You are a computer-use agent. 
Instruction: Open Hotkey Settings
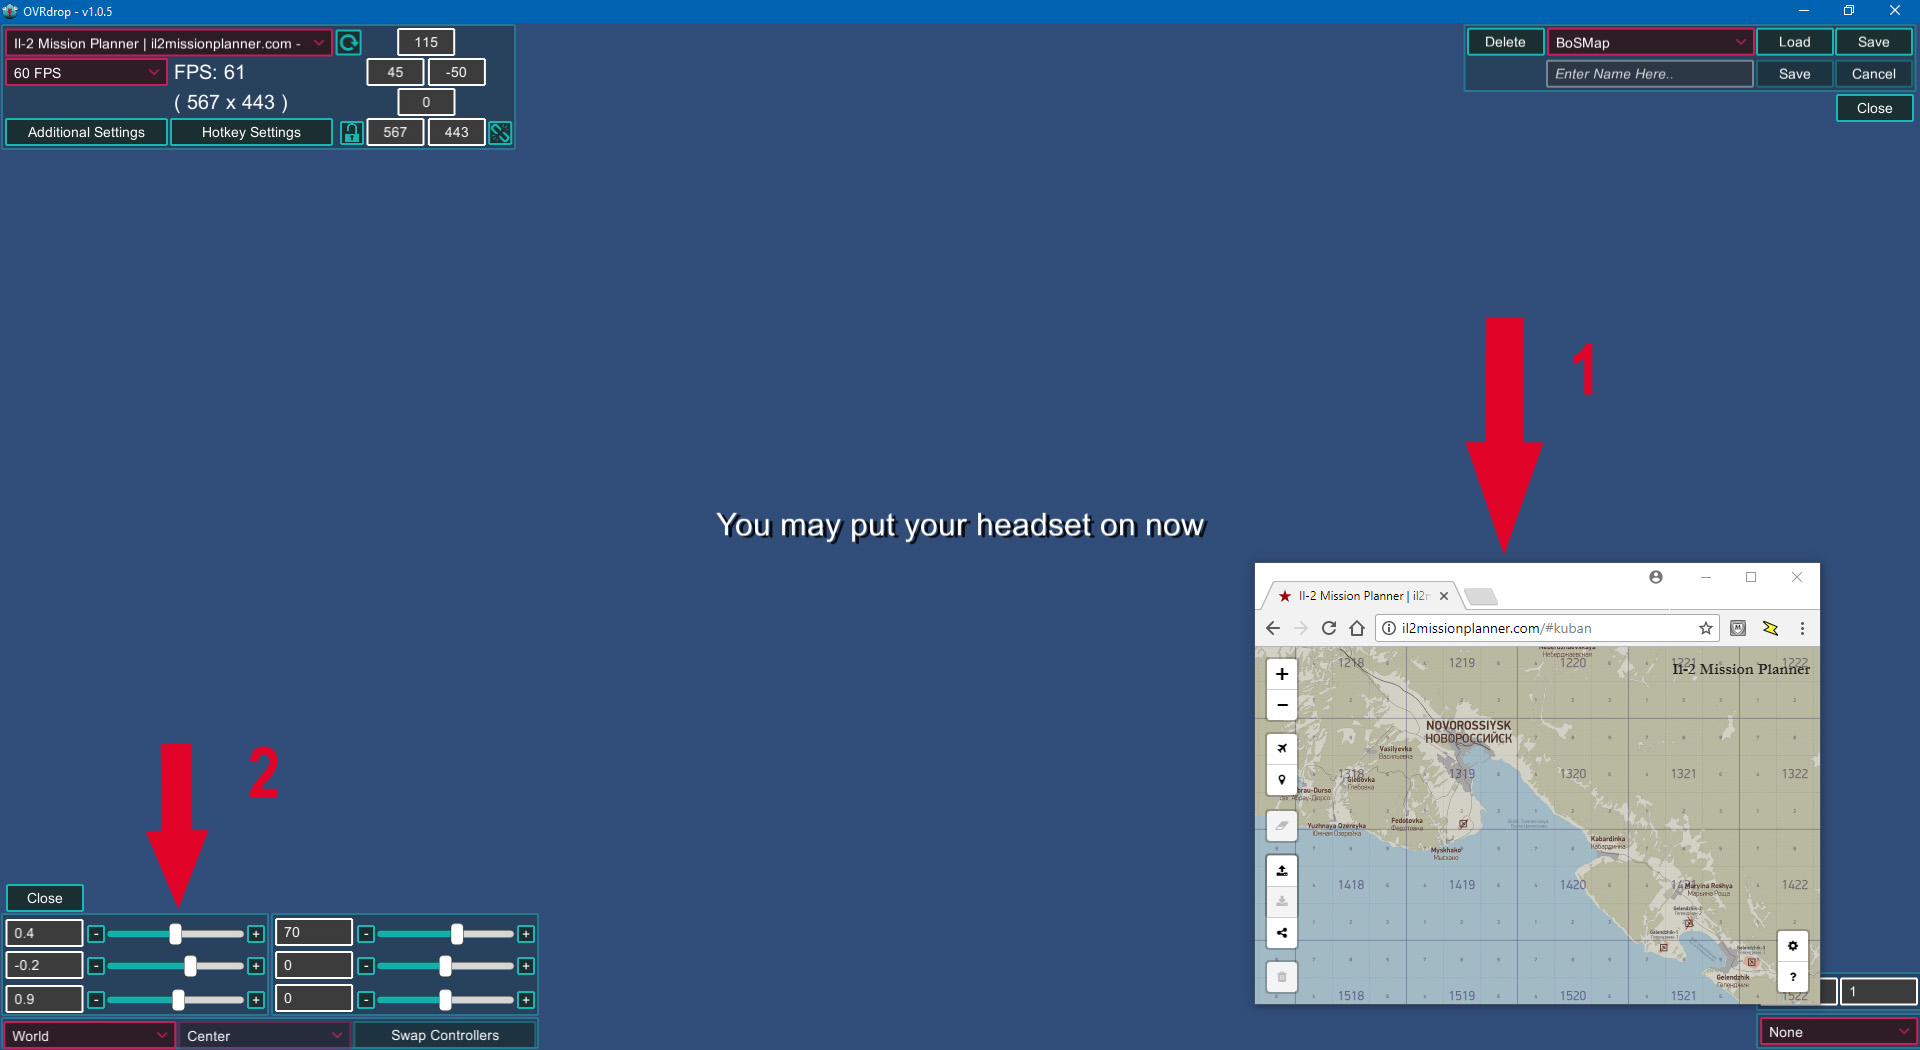pyautogui.click(x=251, y=133)
